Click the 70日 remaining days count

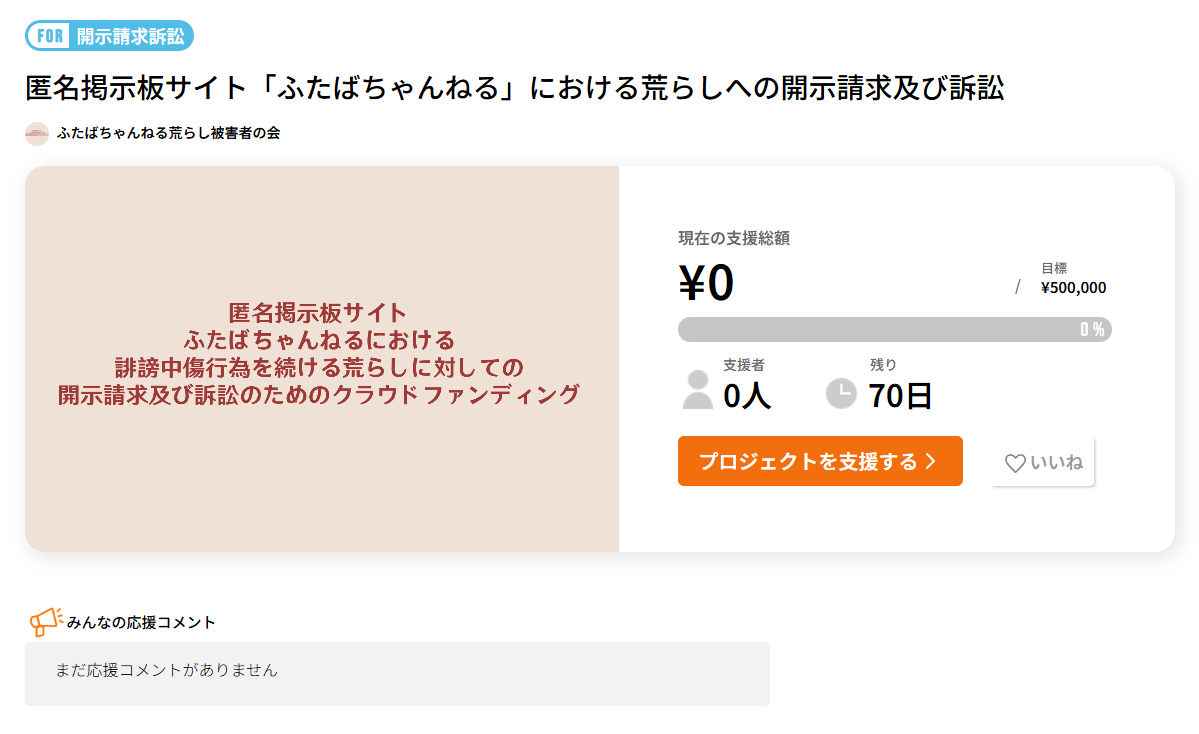coord(900,396)
